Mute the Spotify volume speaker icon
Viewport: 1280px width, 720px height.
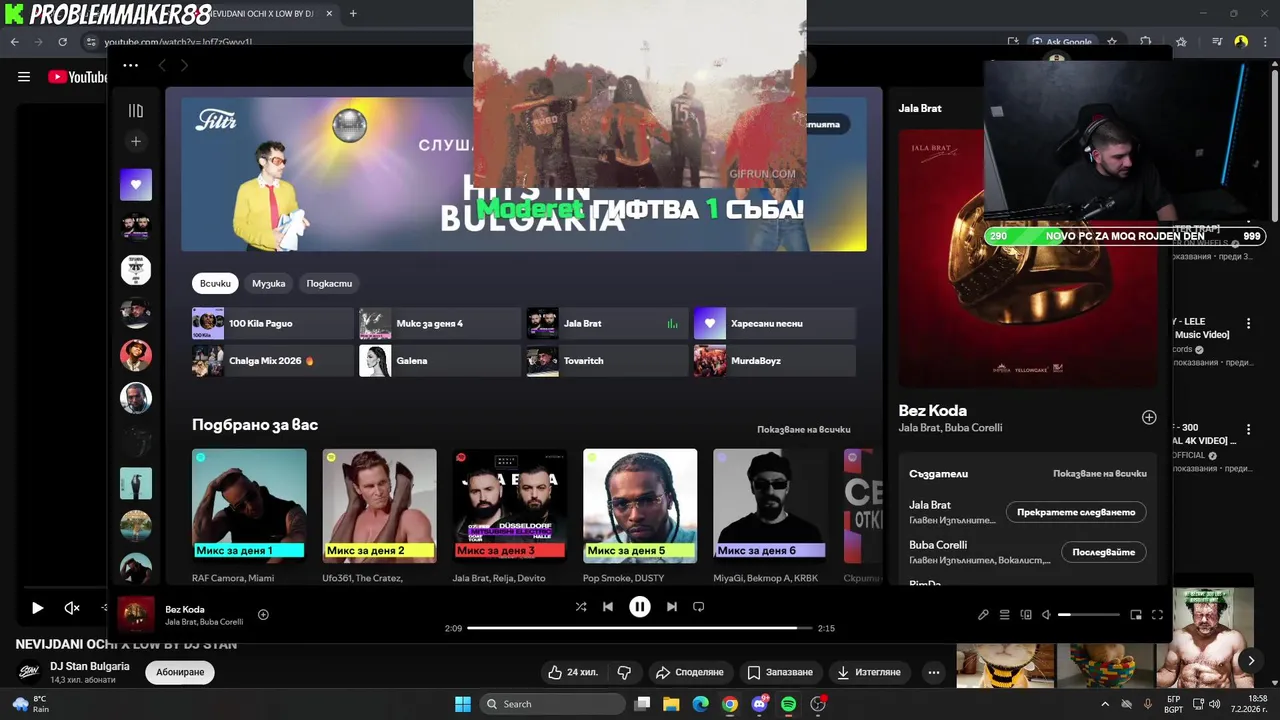[1046, 615]
